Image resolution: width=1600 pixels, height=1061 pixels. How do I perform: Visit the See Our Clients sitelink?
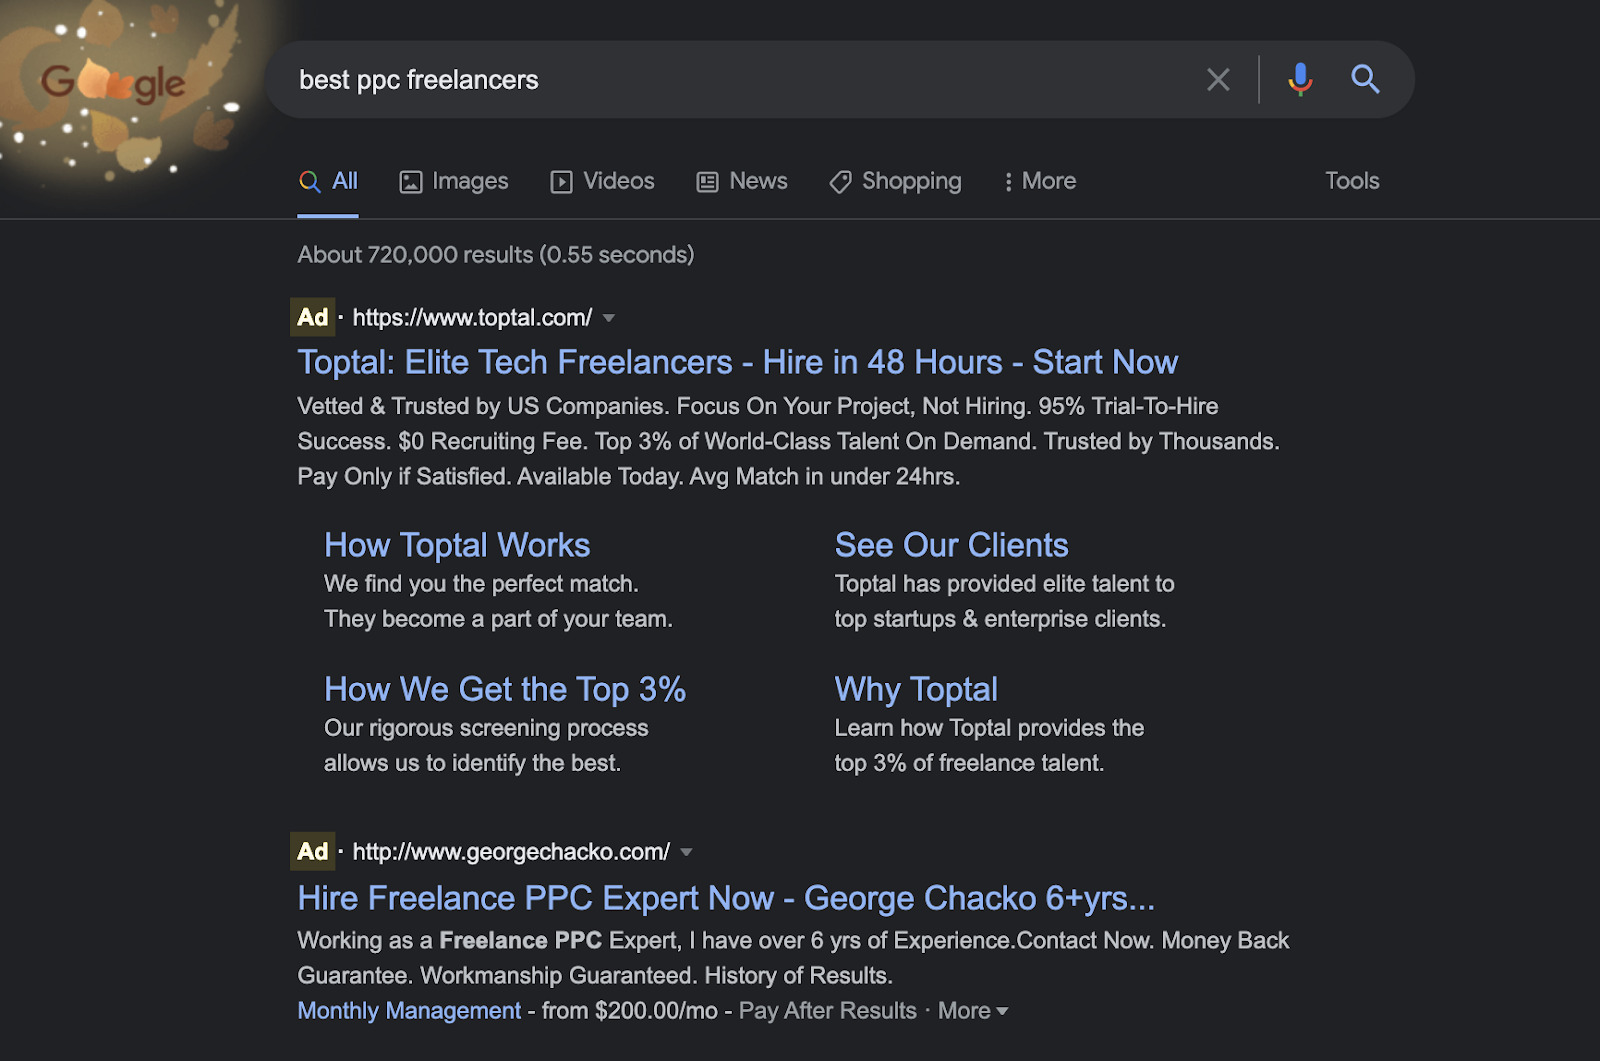[951, 545]
